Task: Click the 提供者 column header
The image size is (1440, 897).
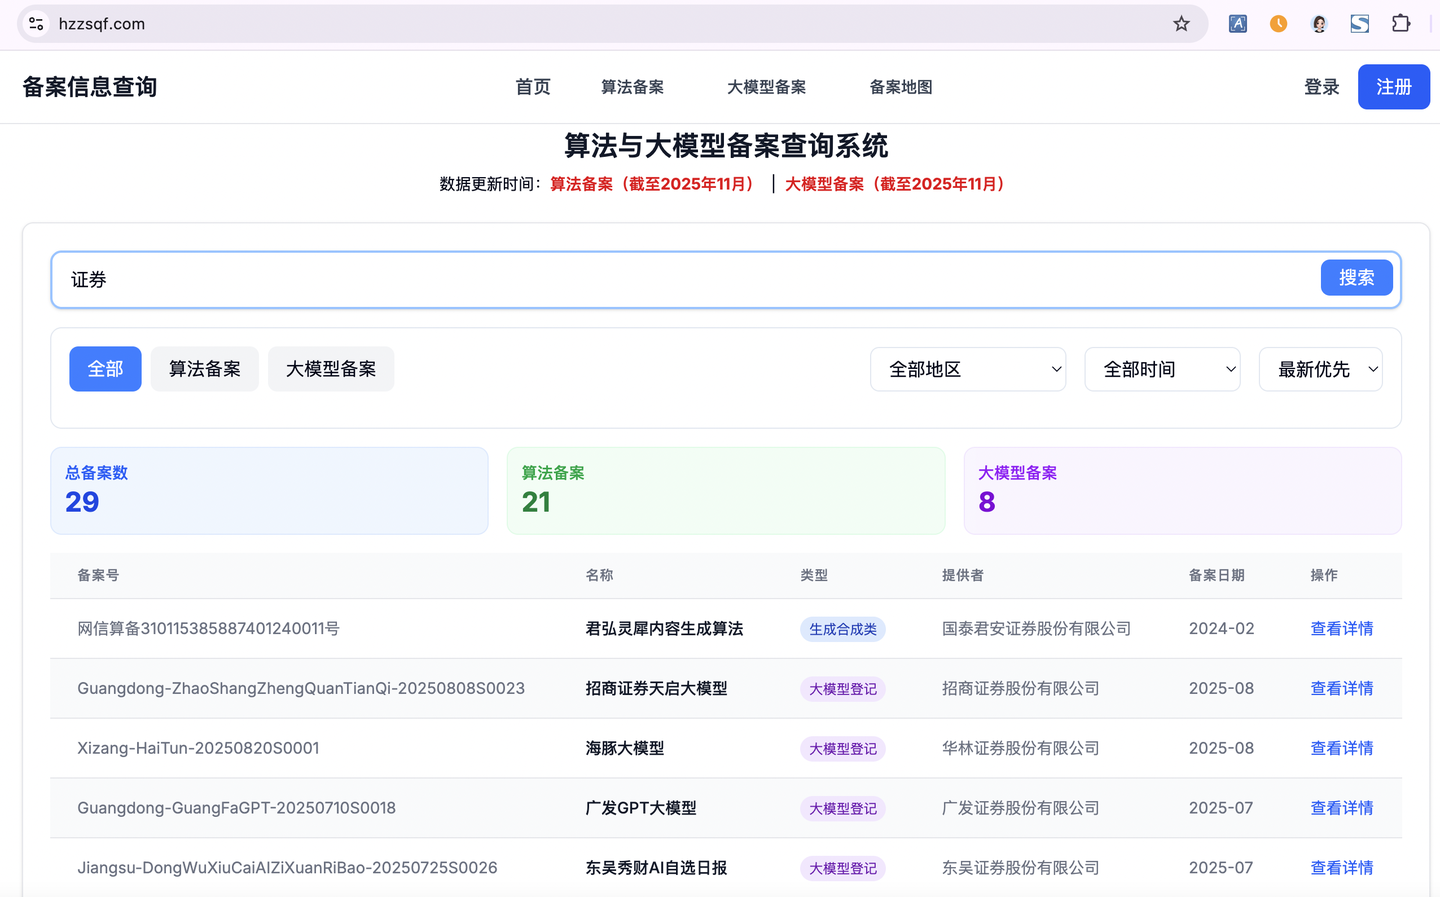Action: (x=963, y=576)
